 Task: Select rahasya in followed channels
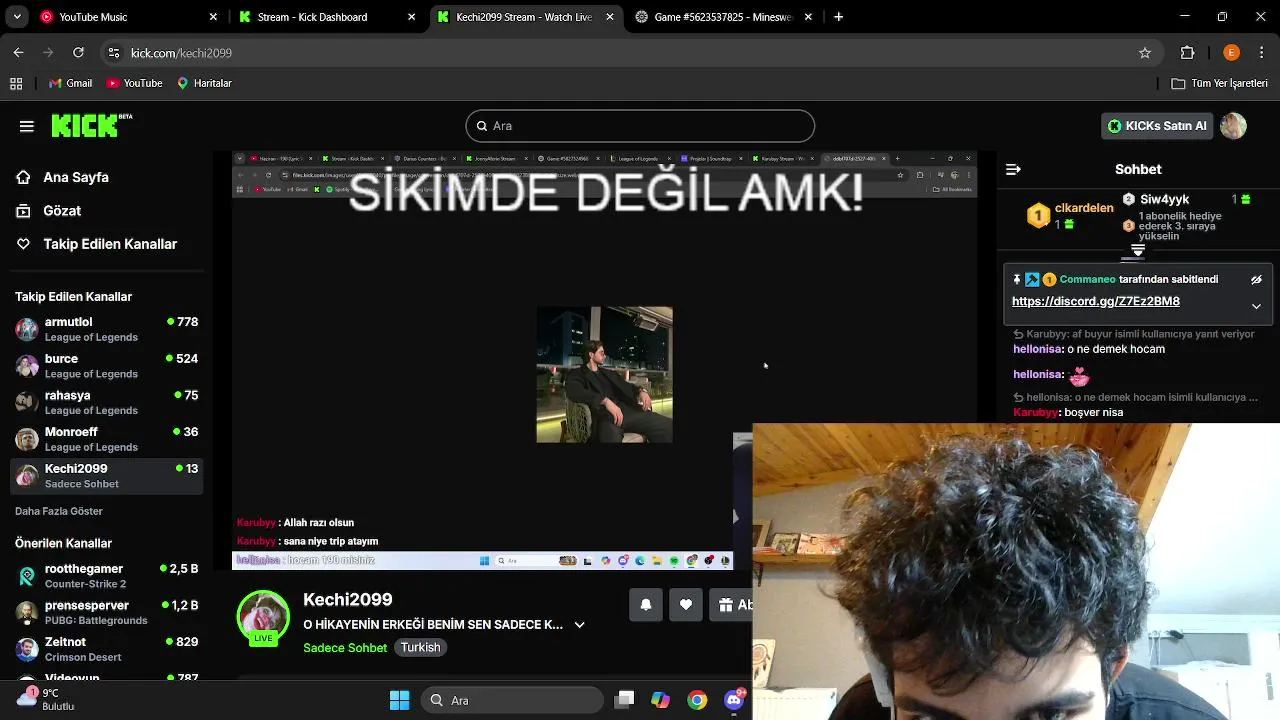(x=107, y=402)
